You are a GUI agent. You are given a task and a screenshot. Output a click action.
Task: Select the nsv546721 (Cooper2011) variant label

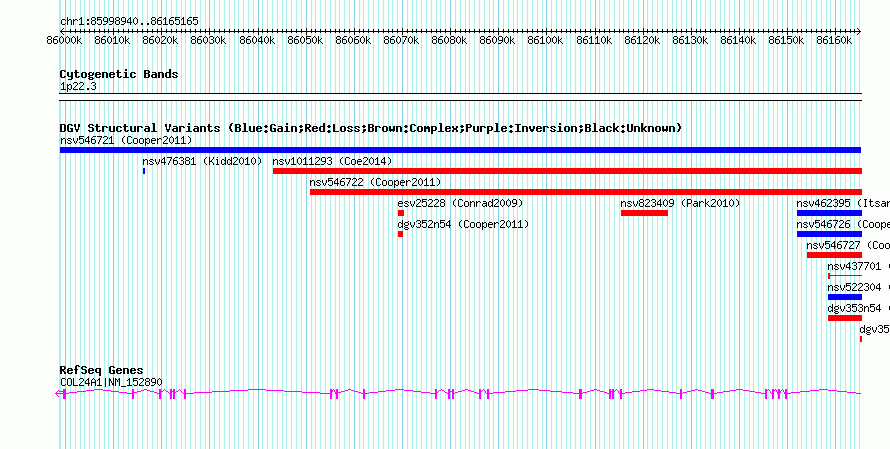coord(126,140)
